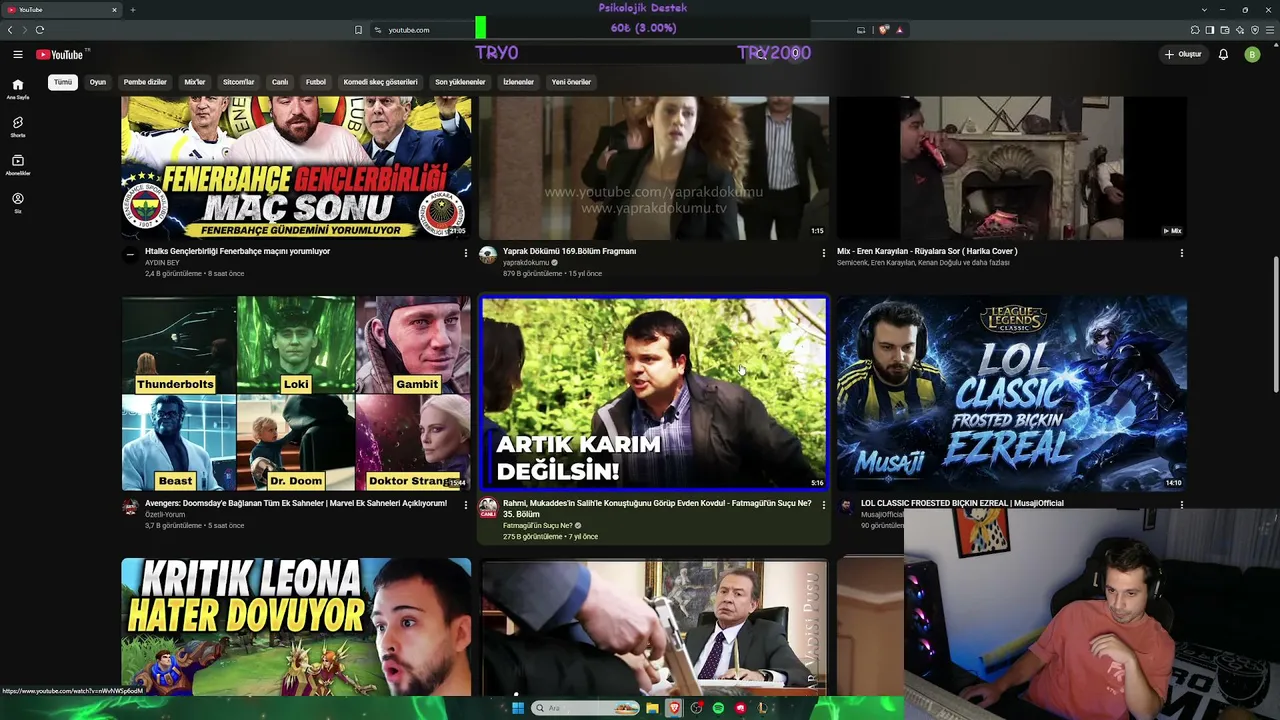Open the Brave Shields lion icon
Viewport: 1280px width, 720px height.
884,30
